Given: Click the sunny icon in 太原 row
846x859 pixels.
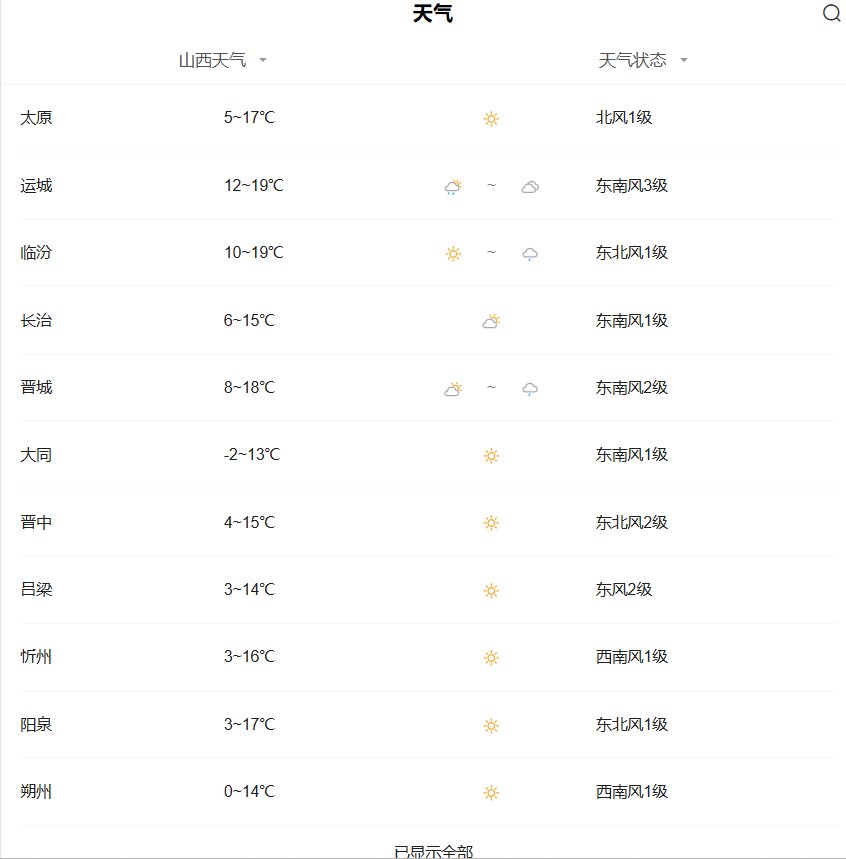Looking at the screenshot, I should (x=491, y=118).
